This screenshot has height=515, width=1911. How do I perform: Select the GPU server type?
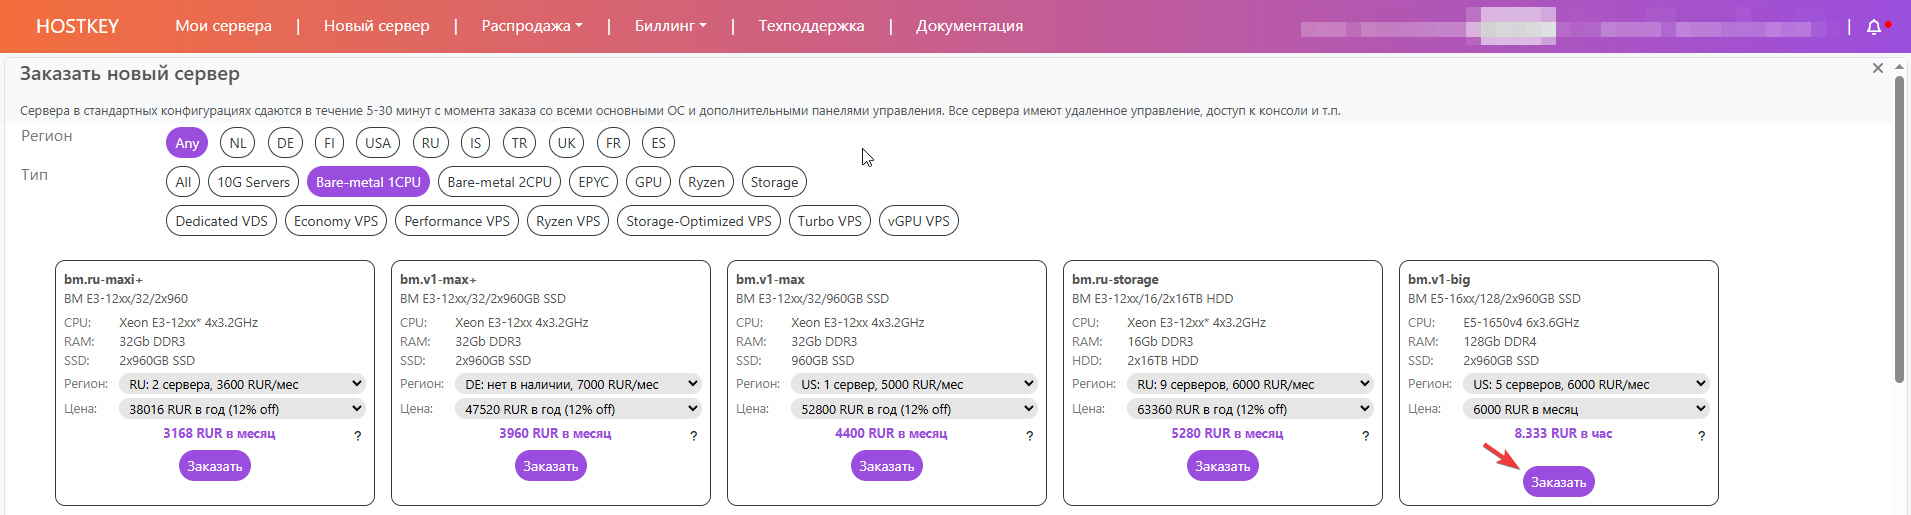click(x=649, y=182)
